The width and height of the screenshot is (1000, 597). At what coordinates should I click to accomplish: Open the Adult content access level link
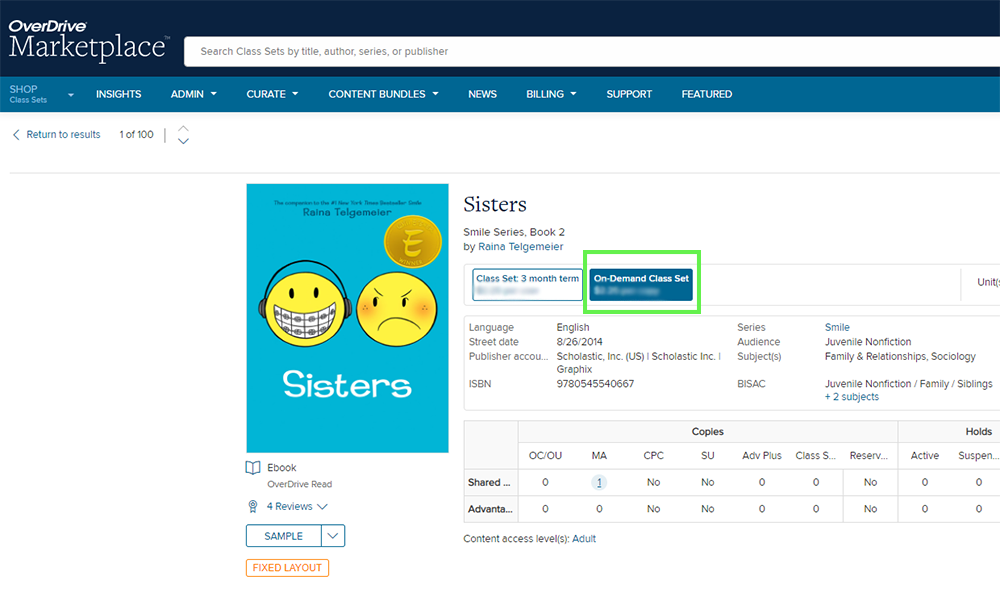(584, 539)
